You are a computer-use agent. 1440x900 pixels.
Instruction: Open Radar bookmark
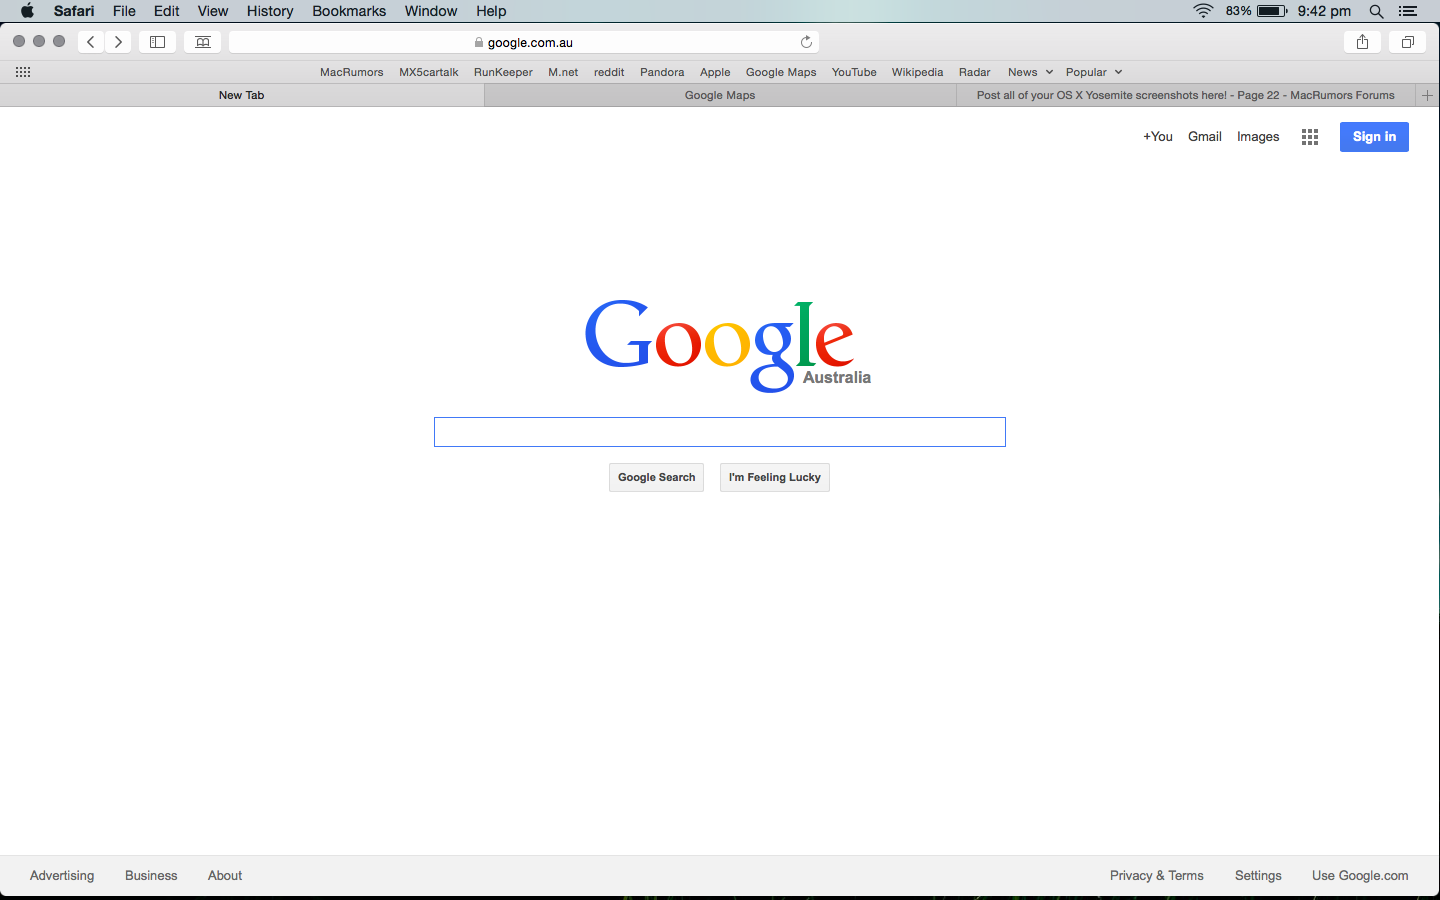point(974,72)
